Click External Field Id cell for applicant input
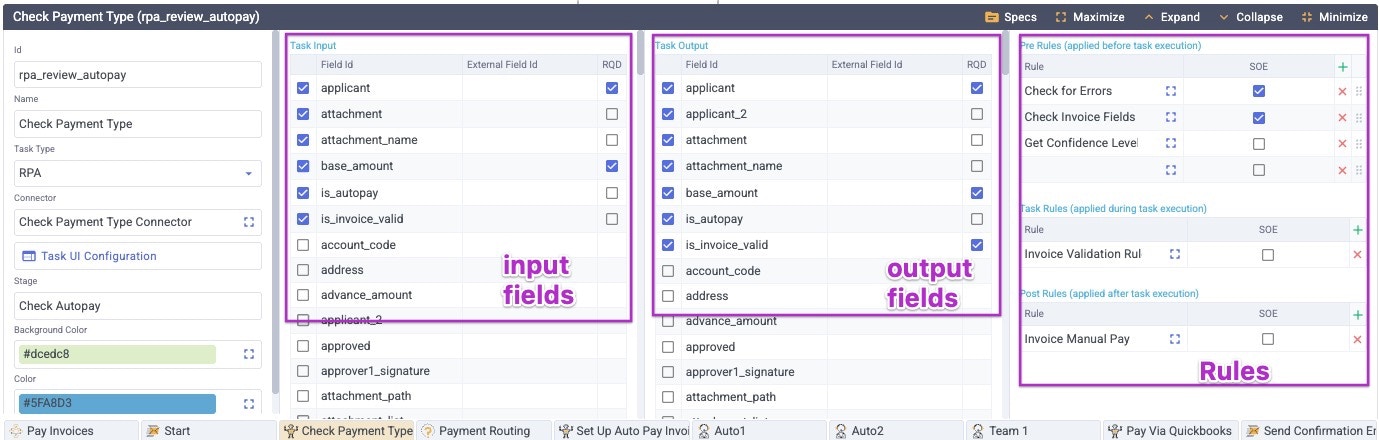Viewport: 1379px width, 440px height. pos(530,88)
